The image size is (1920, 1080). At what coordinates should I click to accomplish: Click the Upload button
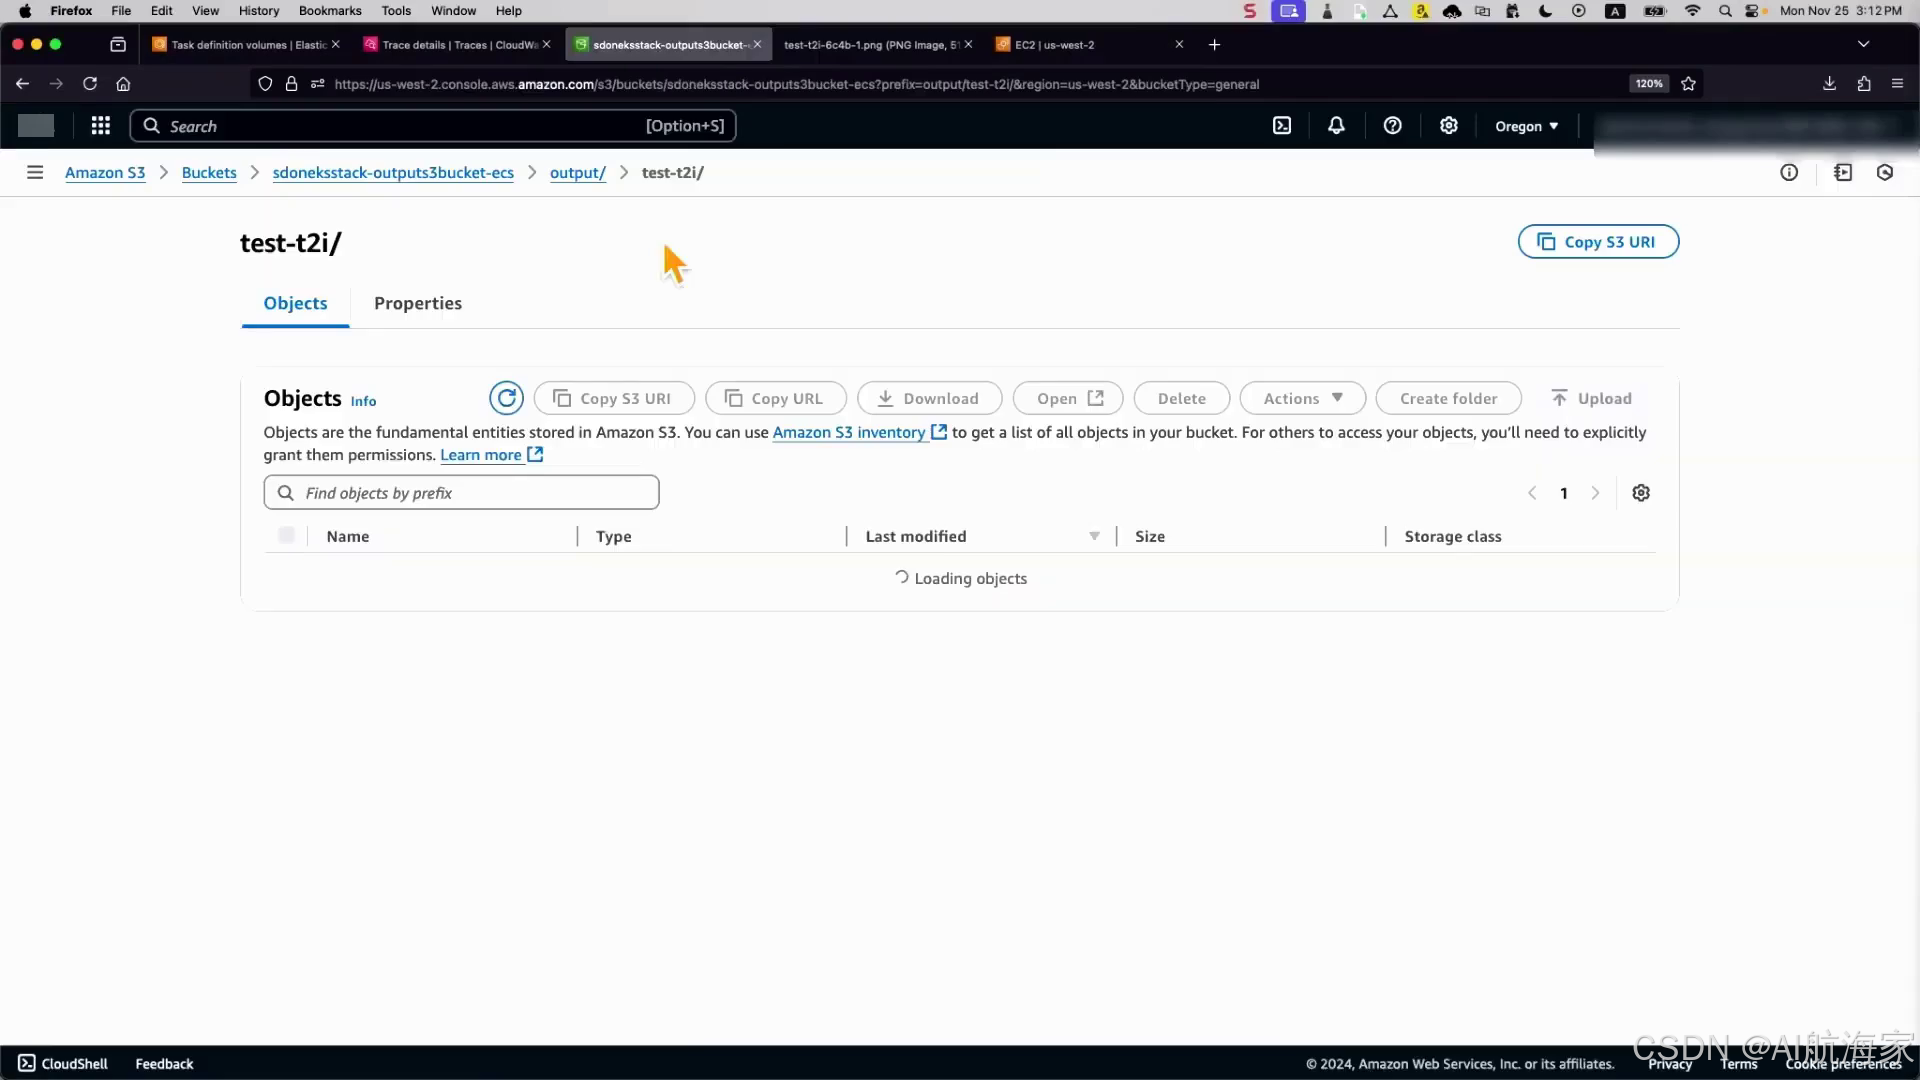1591,398
